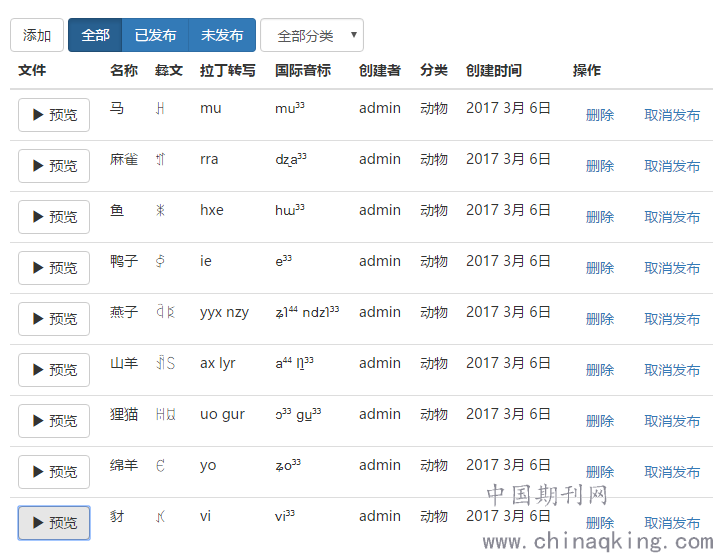713x553 pixels.
Task: Play preview for the 马 row
Action: 54,115
